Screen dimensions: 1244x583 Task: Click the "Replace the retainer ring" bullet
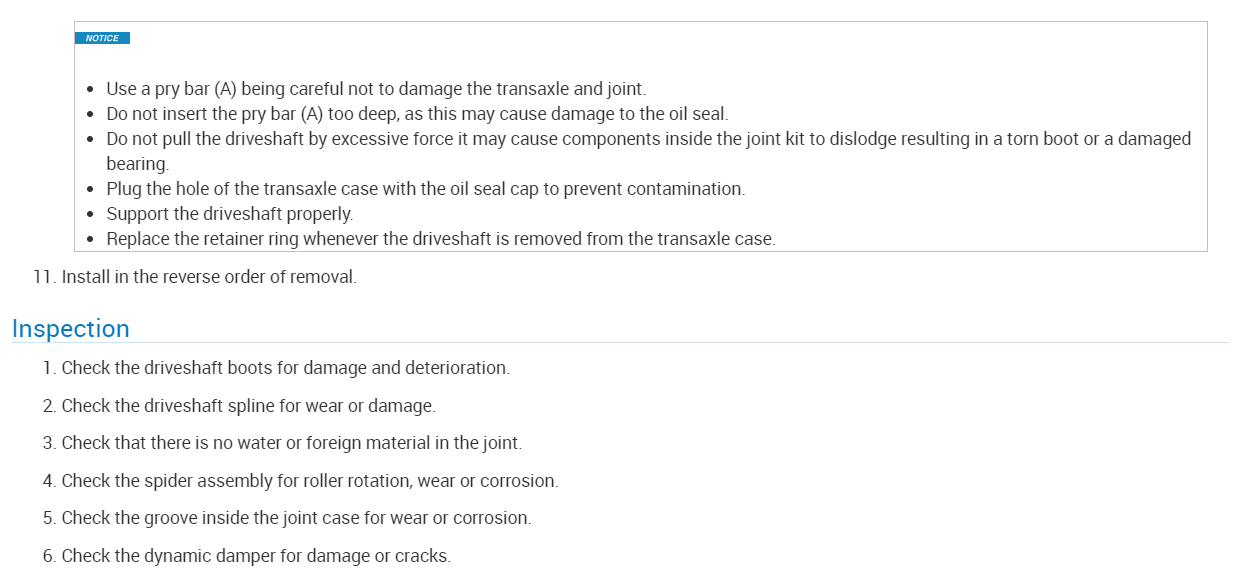pos(440,239)
